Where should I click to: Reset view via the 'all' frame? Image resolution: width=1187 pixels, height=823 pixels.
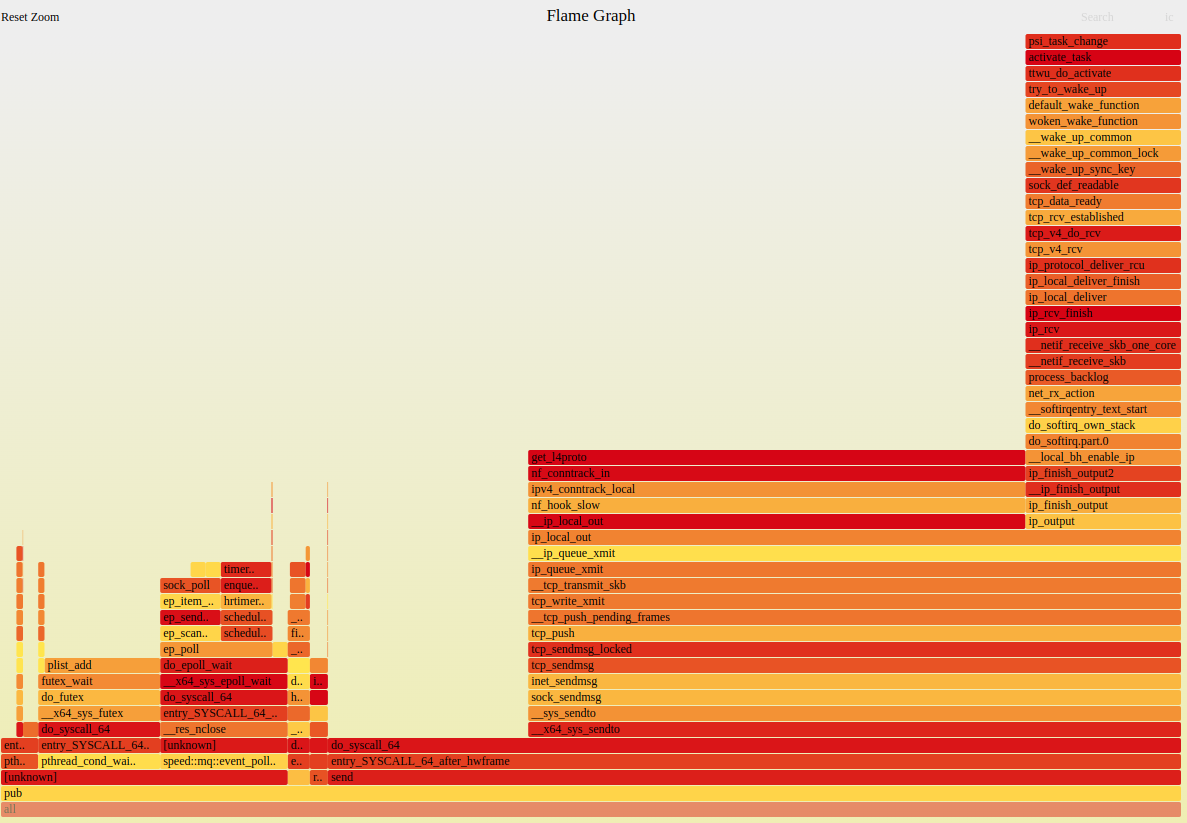point(590,809)
